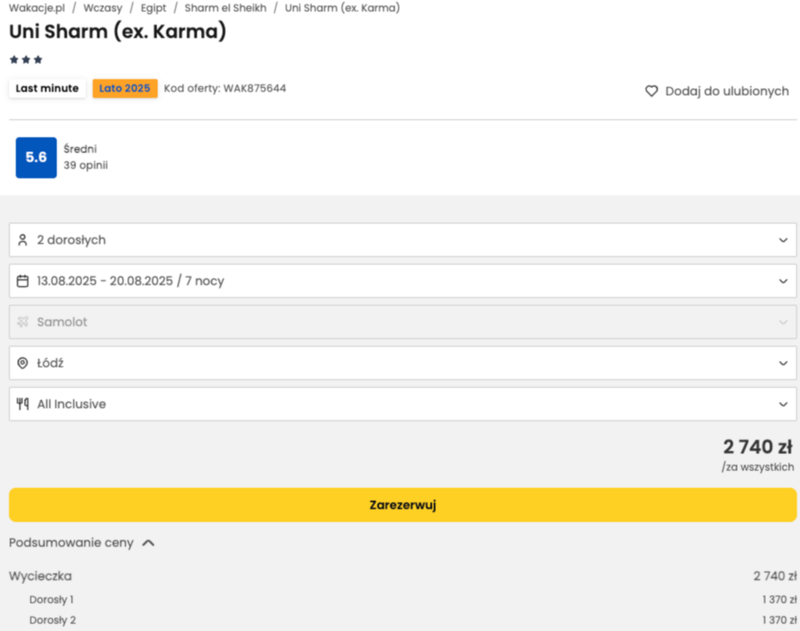Select the Last minute tag
Image resolution: width=800 pixels, height=631 pixels.
(x=47, y=88)
